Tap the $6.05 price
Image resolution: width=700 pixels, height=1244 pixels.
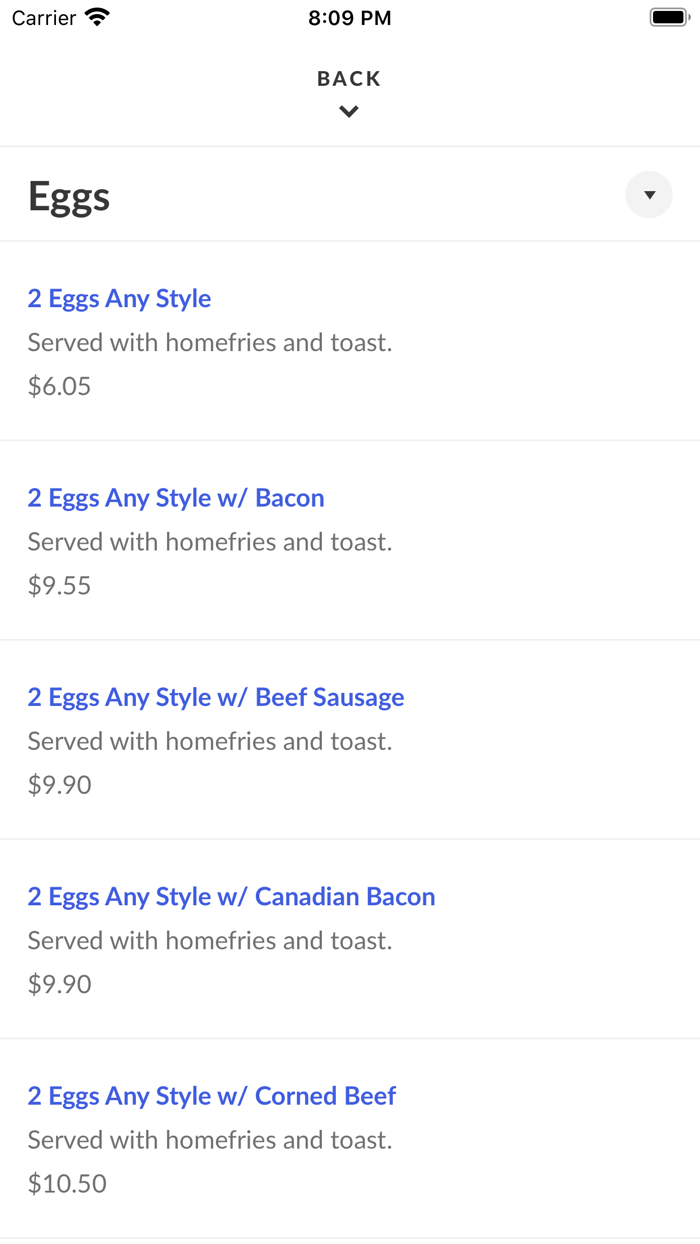(59, 386)
